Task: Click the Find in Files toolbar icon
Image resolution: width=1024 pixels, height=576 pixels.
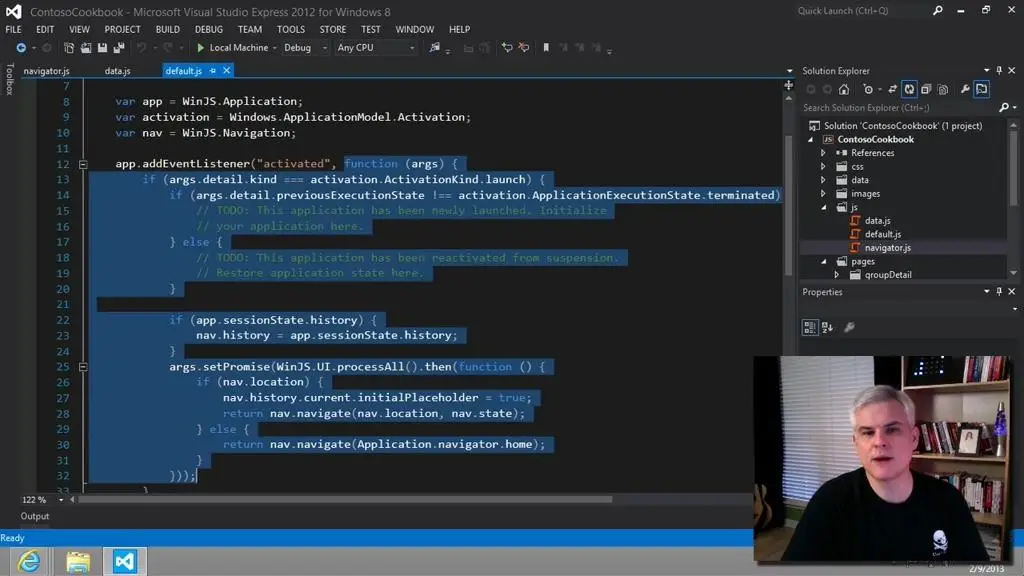Action: 434,48
